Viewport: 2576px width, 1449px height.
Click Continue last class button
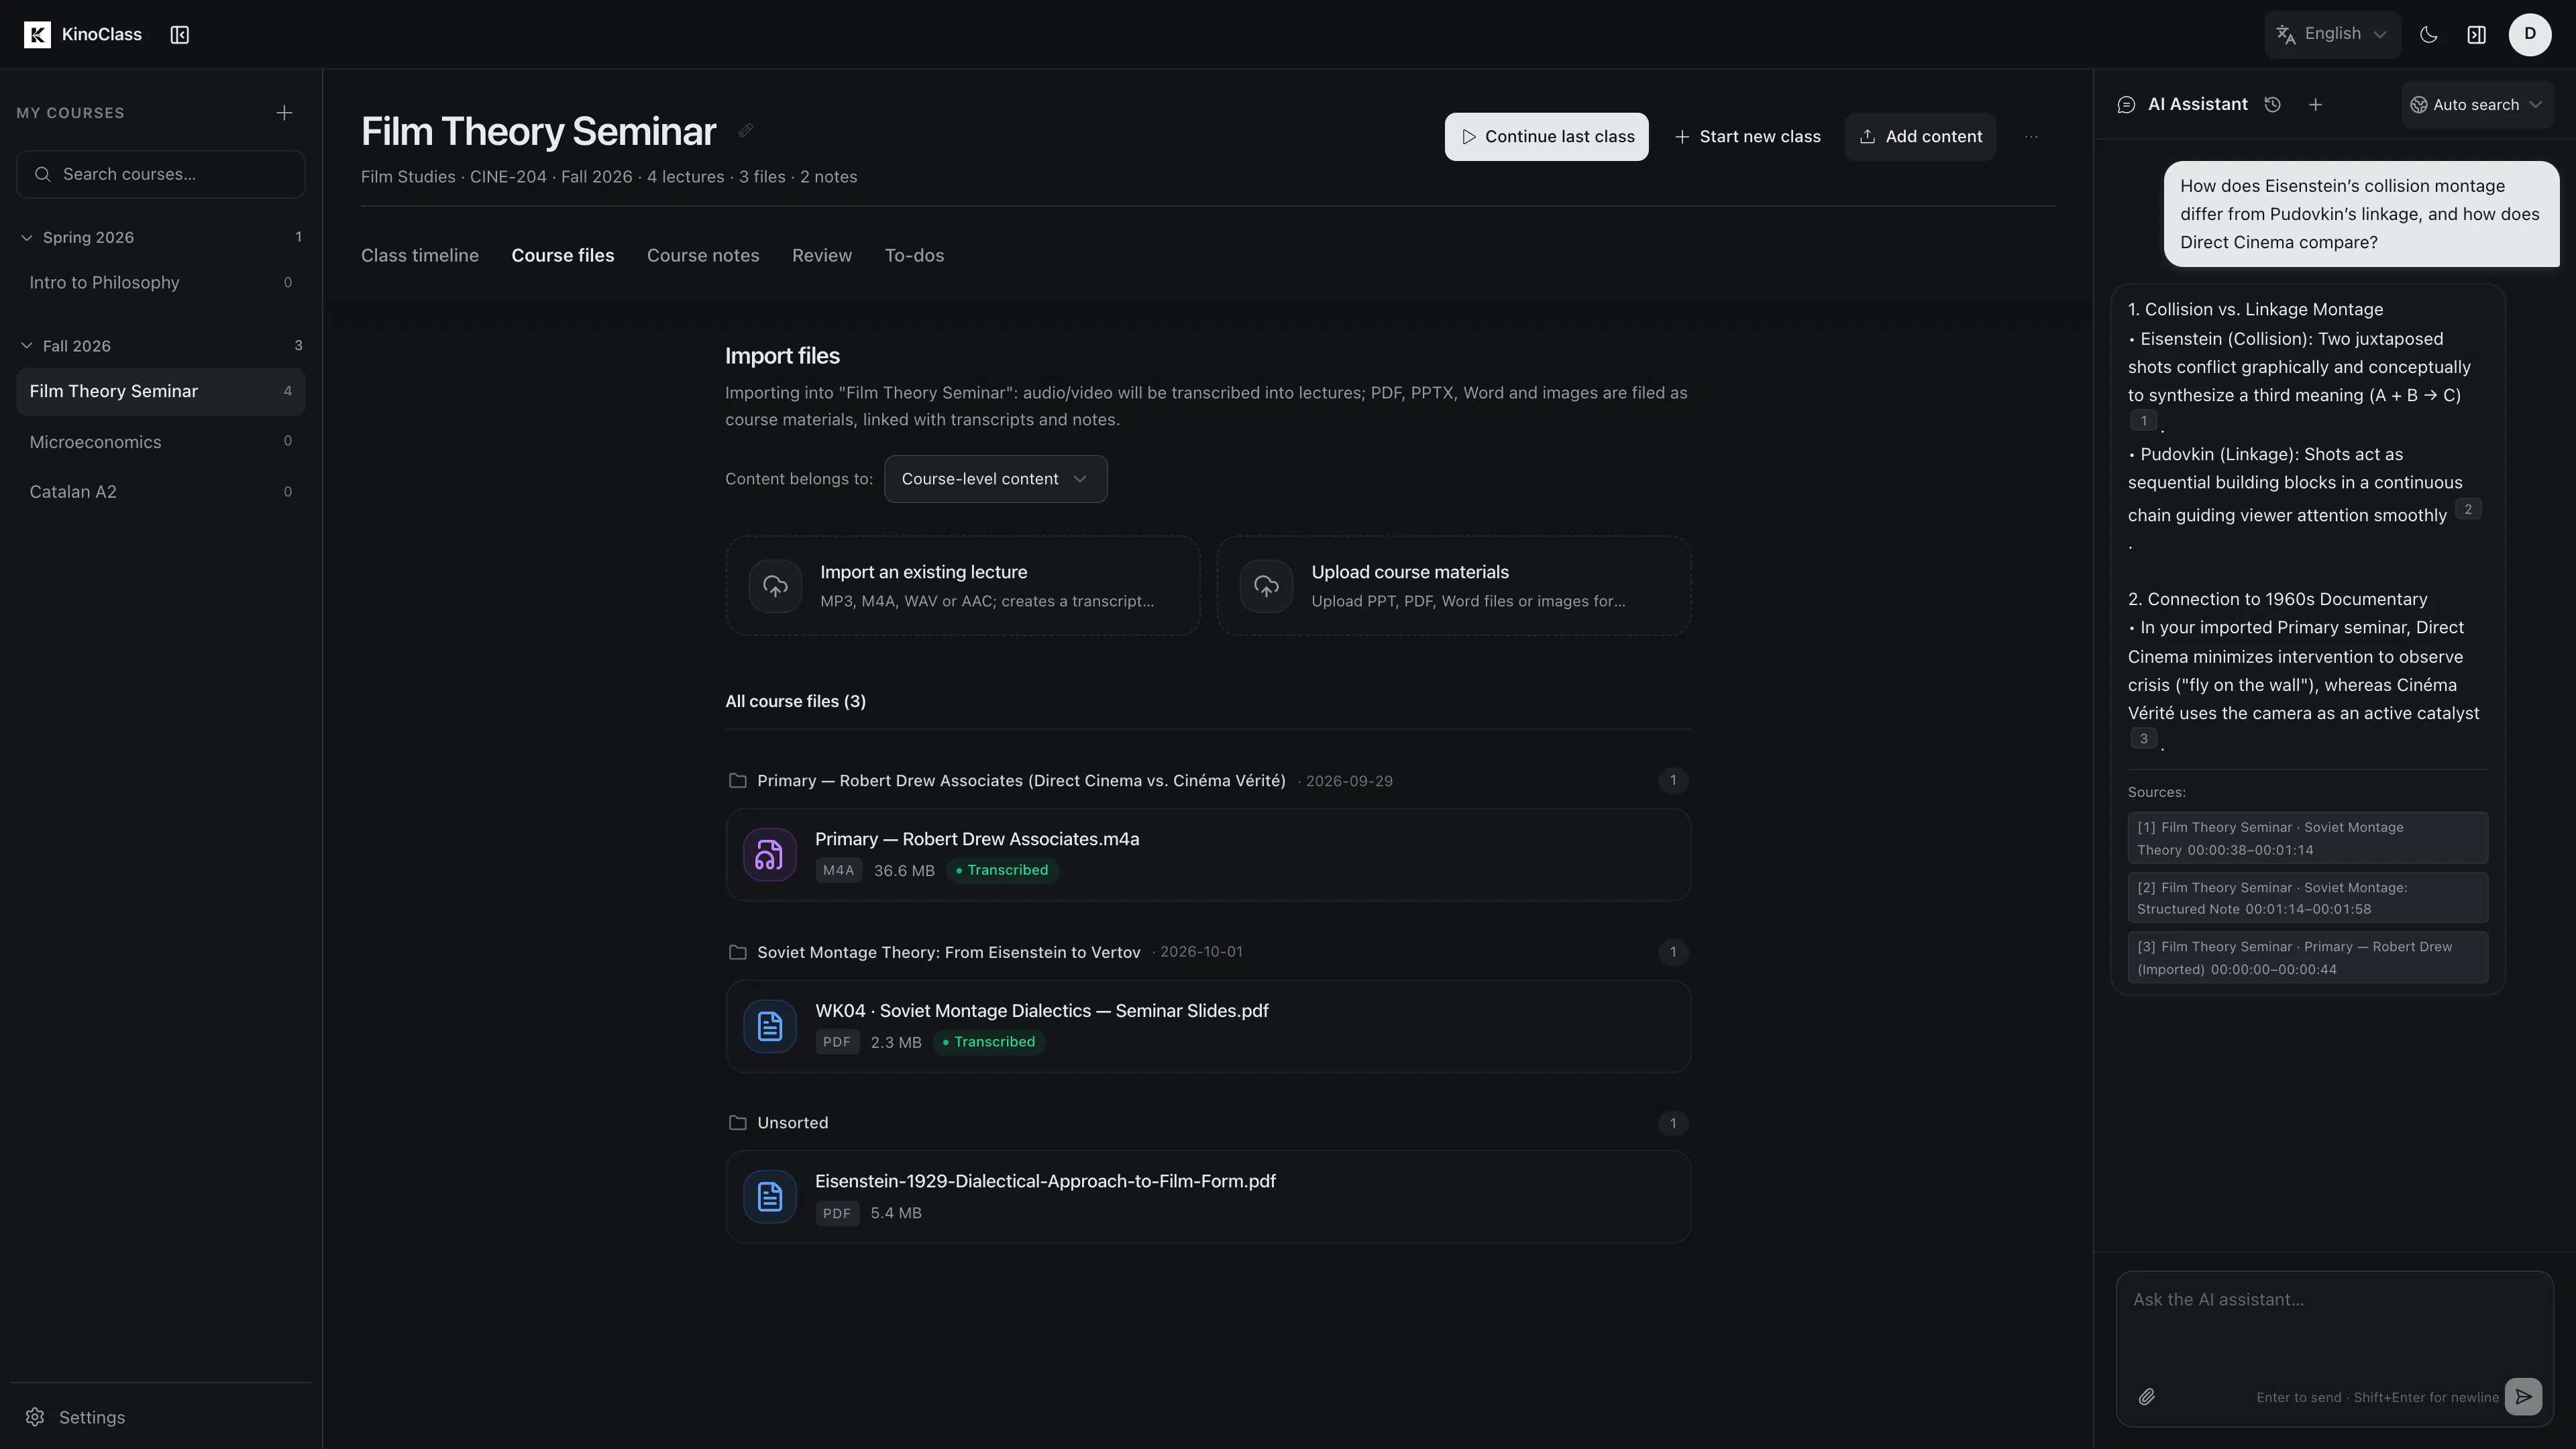pos(1546,137)
